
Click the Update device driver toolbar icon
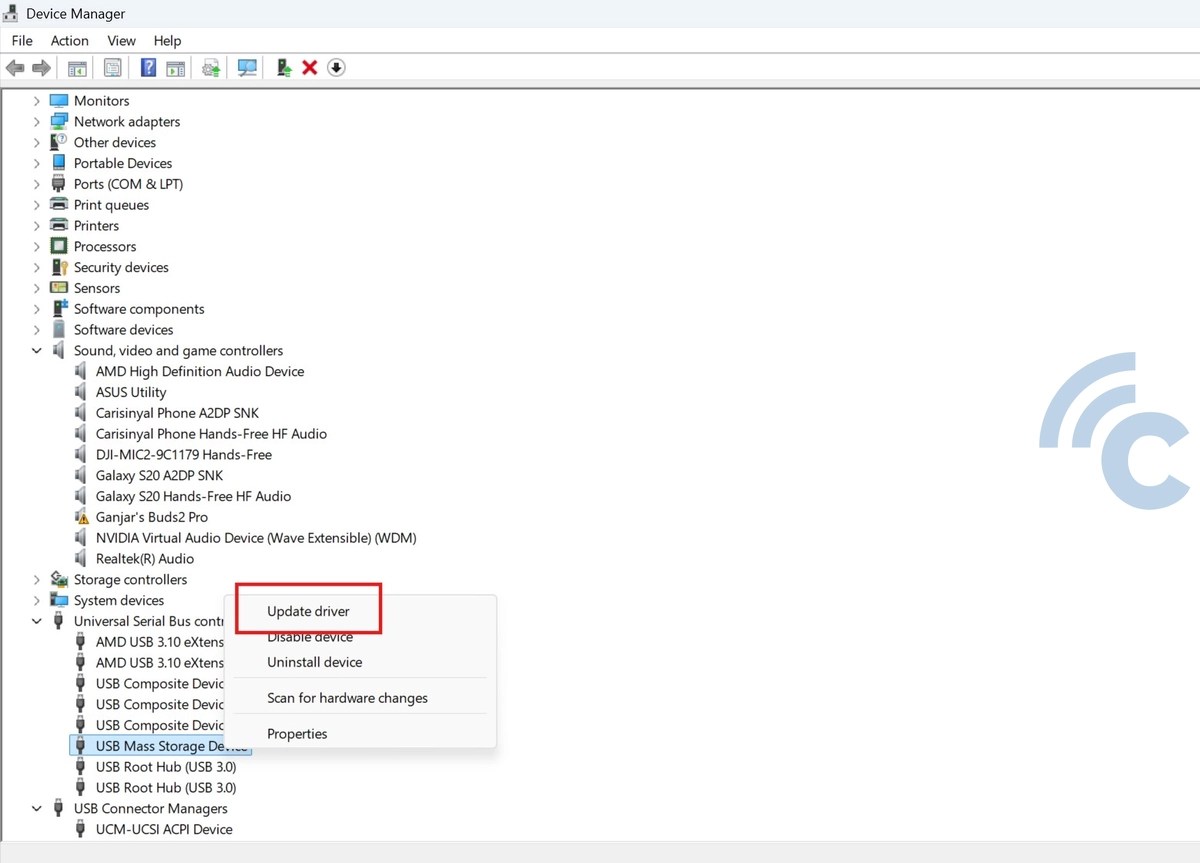211,68
